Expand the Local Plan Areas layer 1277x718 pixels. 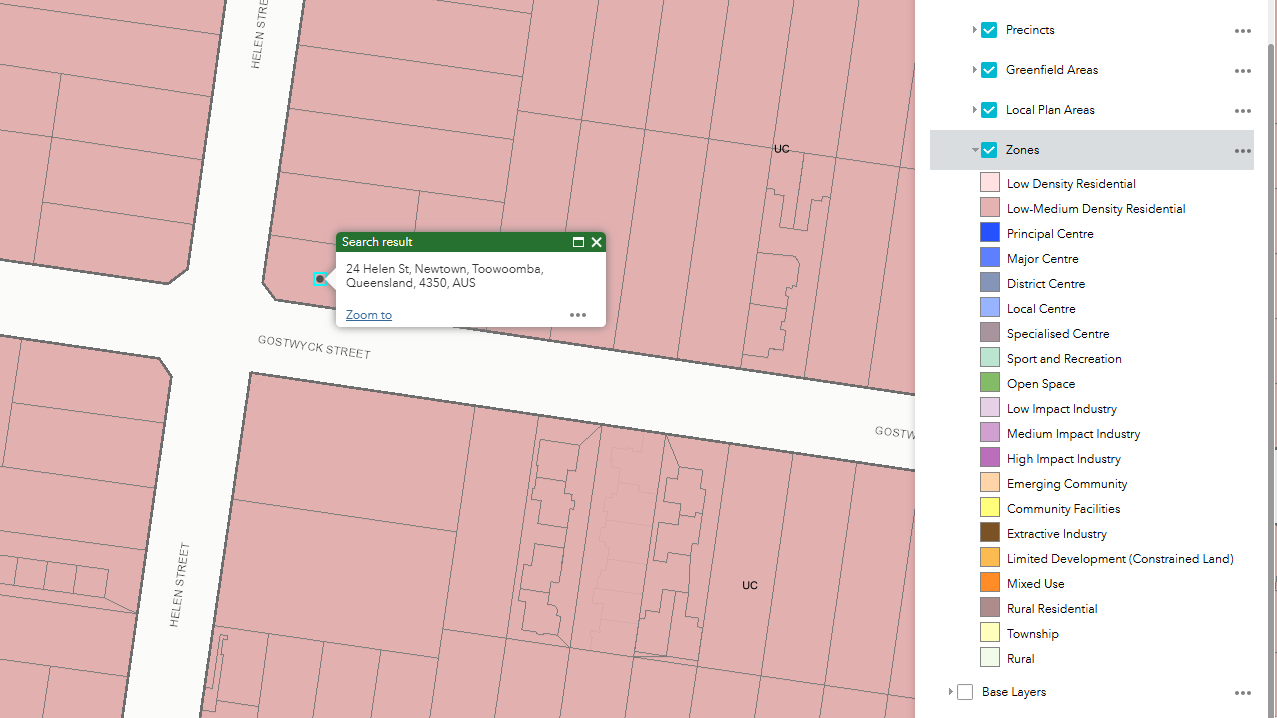(974, 110)
